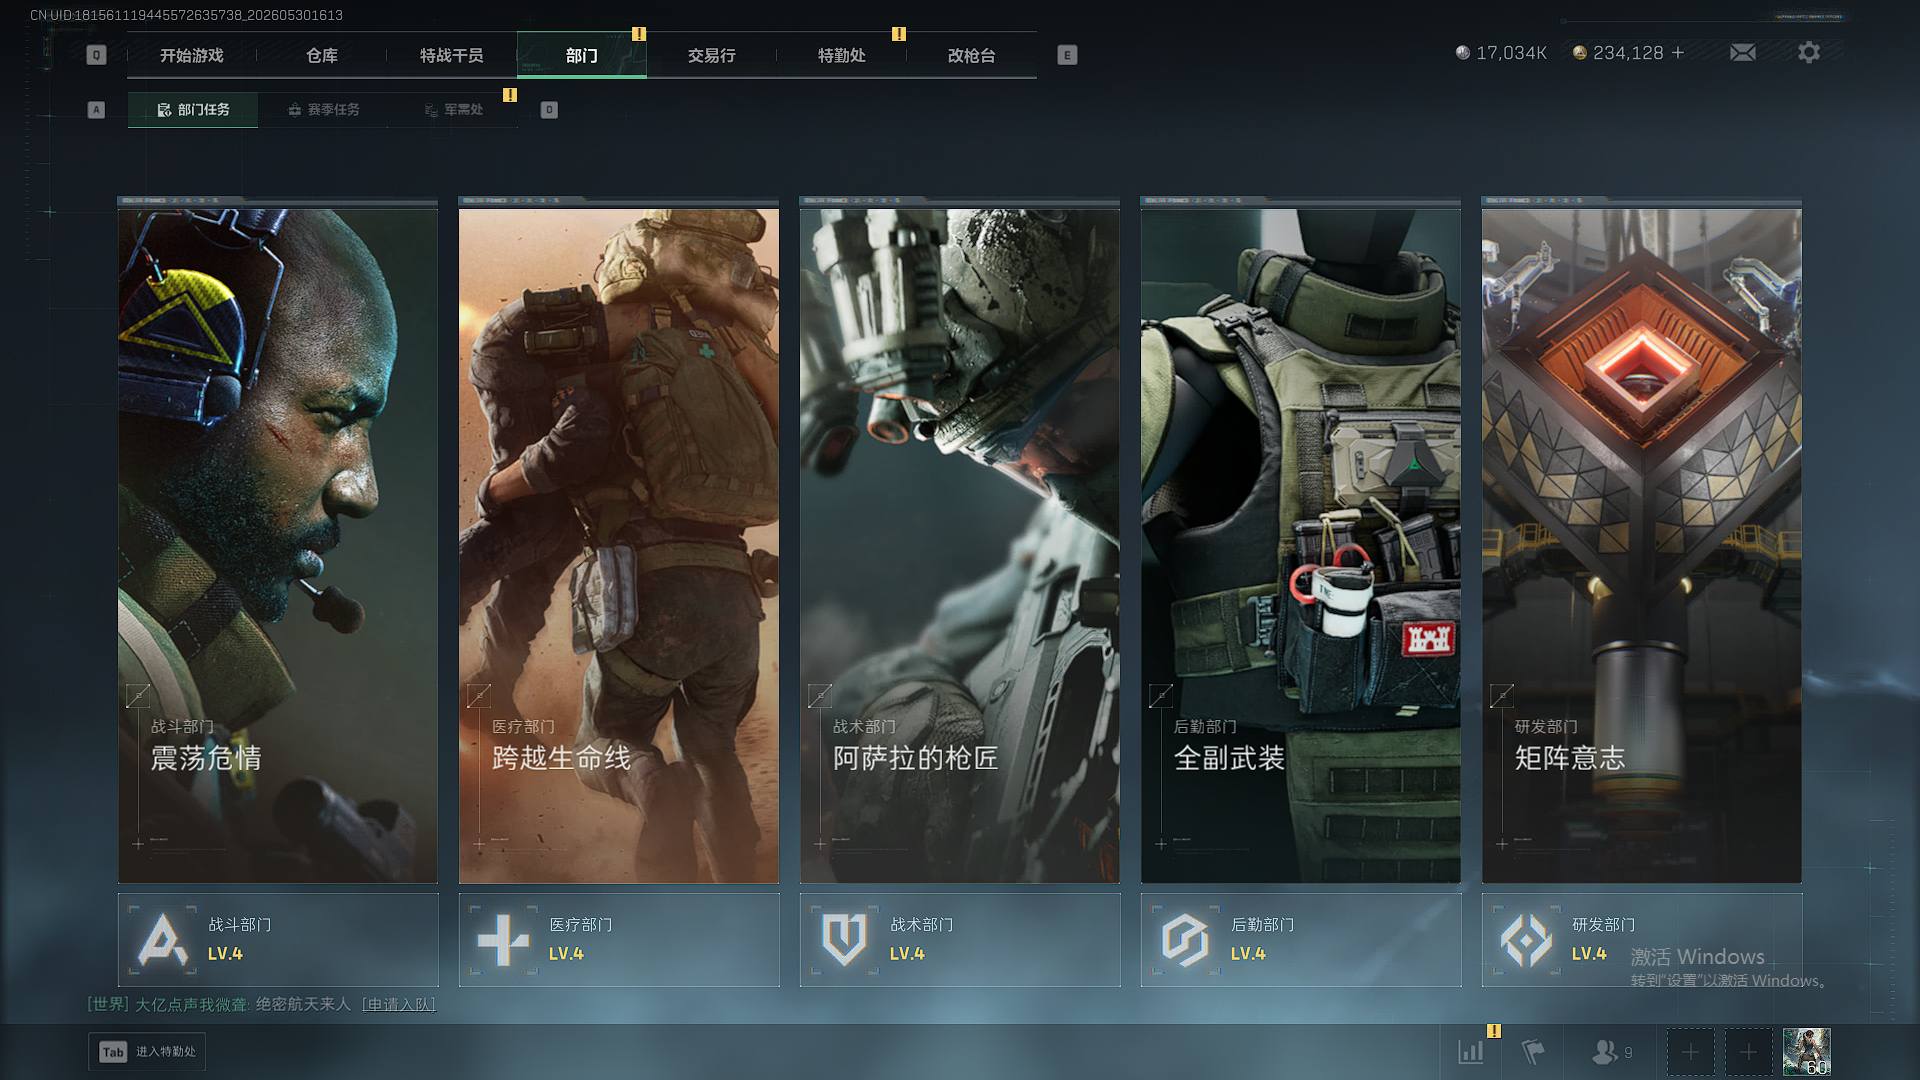
Task: Open the 特勤处 tab
Action: click(842, 56)
